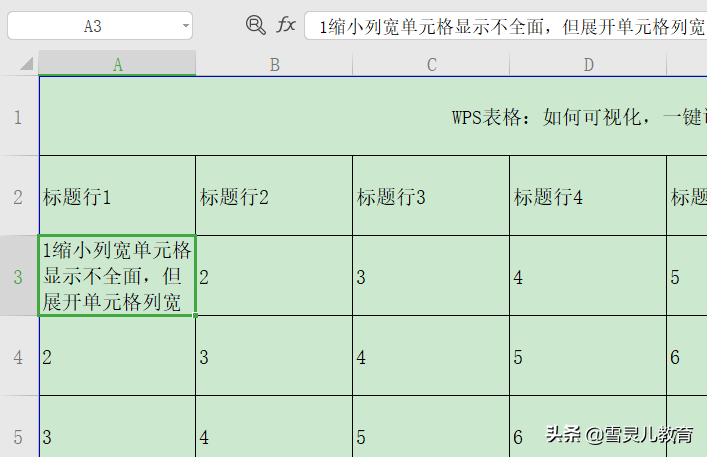The image size is (707, 457).
Task: Click cell D3 containing 4
Action: (x=588, y=276)
